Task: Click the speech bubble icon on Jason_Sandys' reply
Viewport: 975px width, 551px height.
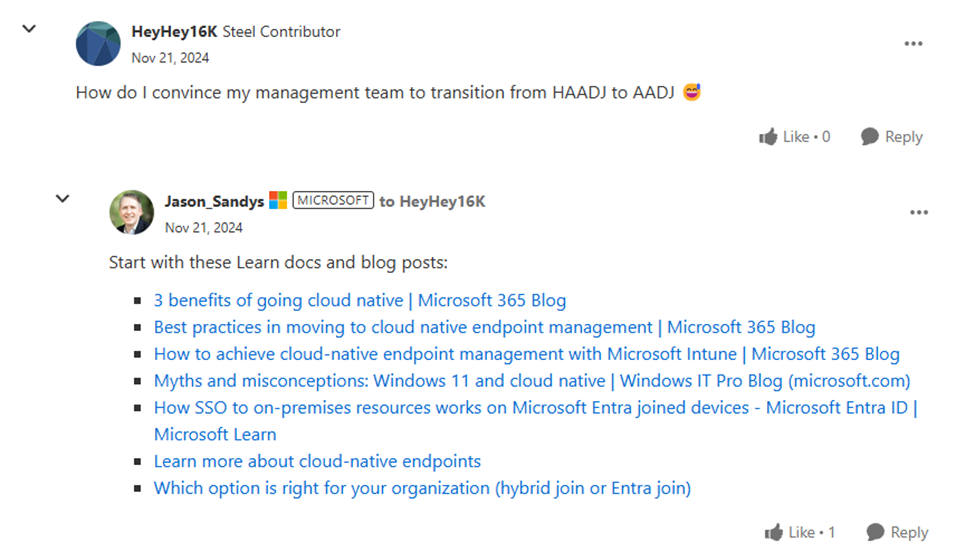Action: pos(875,532)
